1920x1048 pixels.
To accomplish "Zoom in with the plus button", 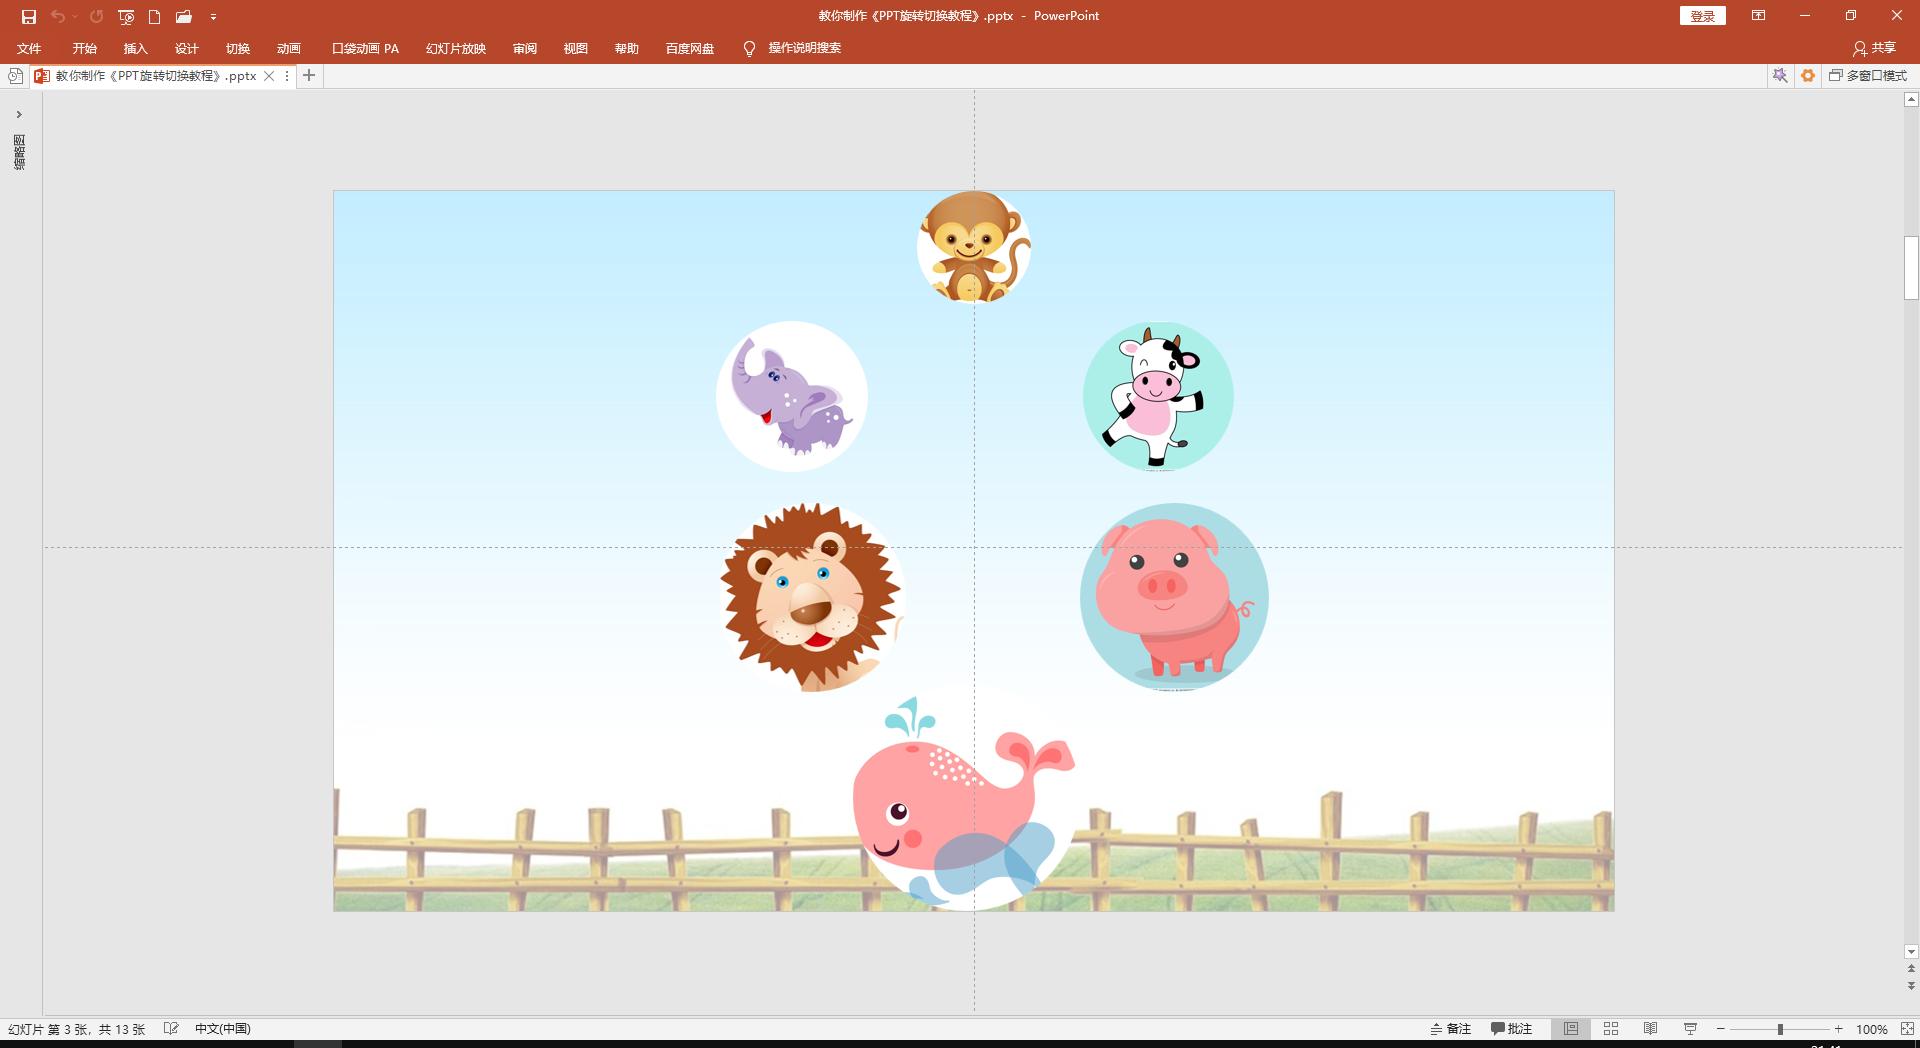I will point(1838,1029).
